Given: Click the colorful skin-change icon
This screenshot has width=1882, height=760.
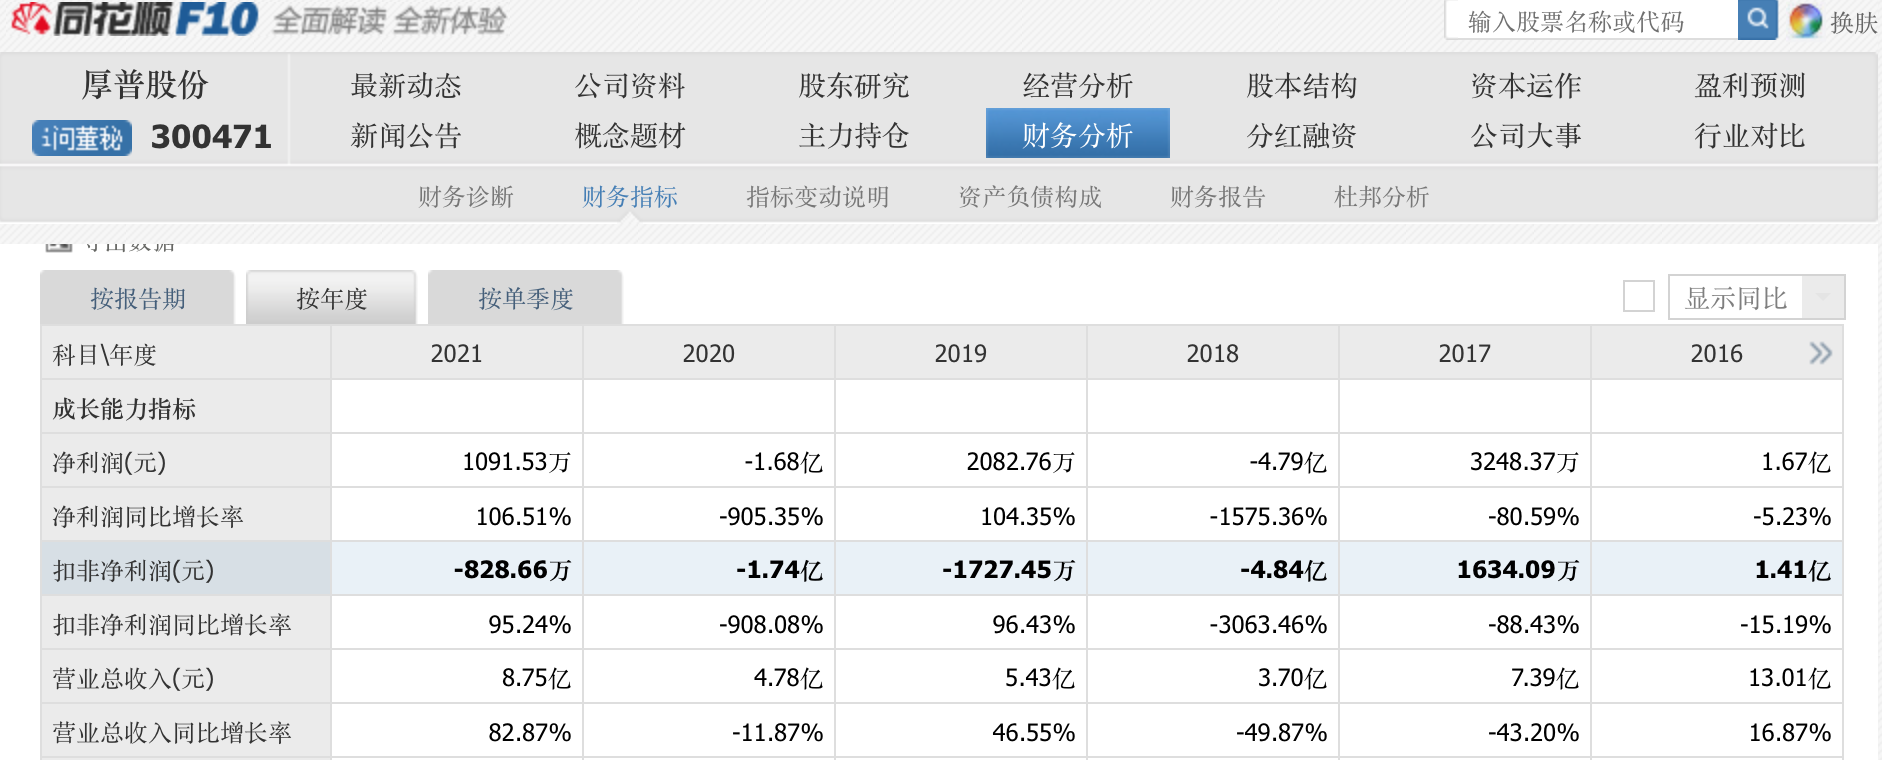Looking at the screenshot, I should point(1805,21).
